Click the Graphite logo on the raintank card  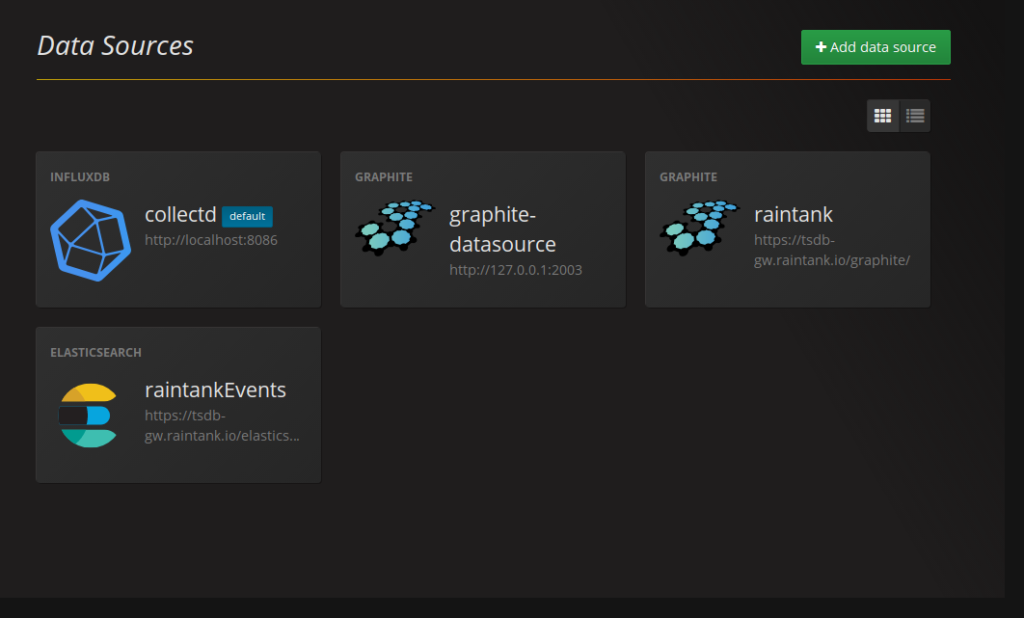[x=699, y=229]
